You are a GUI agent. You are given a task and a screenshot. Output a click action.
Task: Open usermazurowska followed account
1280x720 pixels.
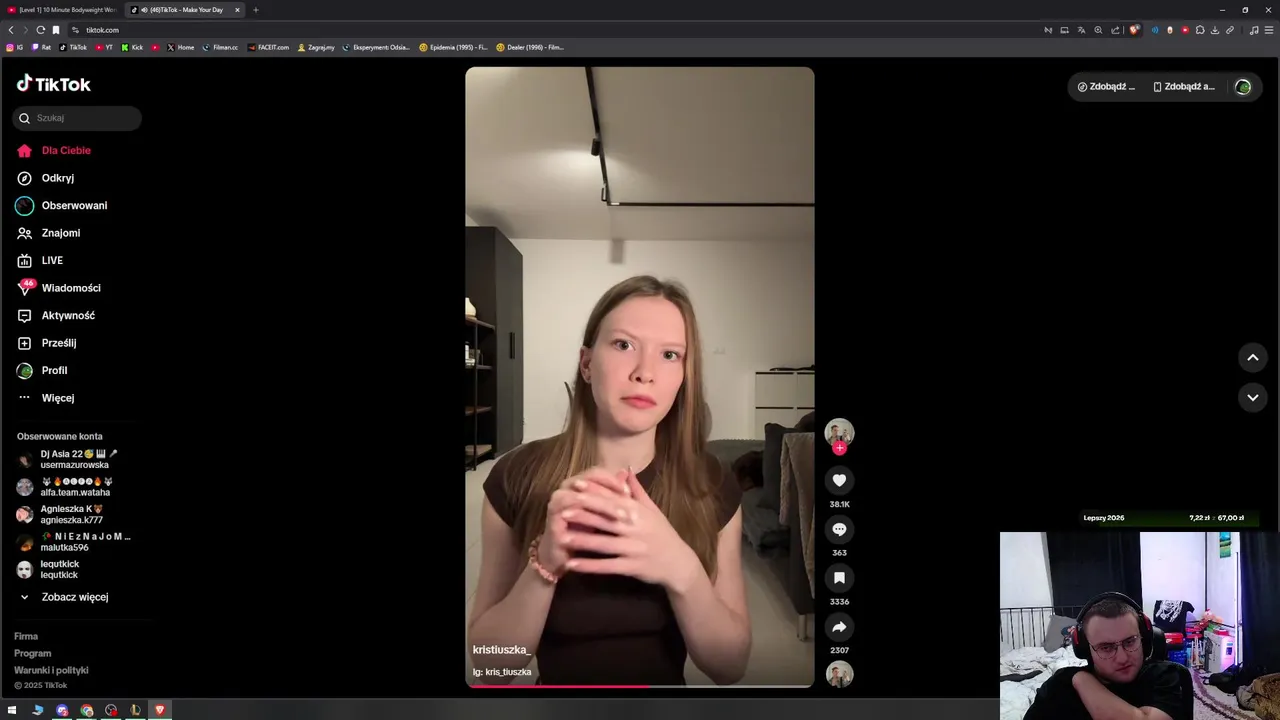point(68,460)
